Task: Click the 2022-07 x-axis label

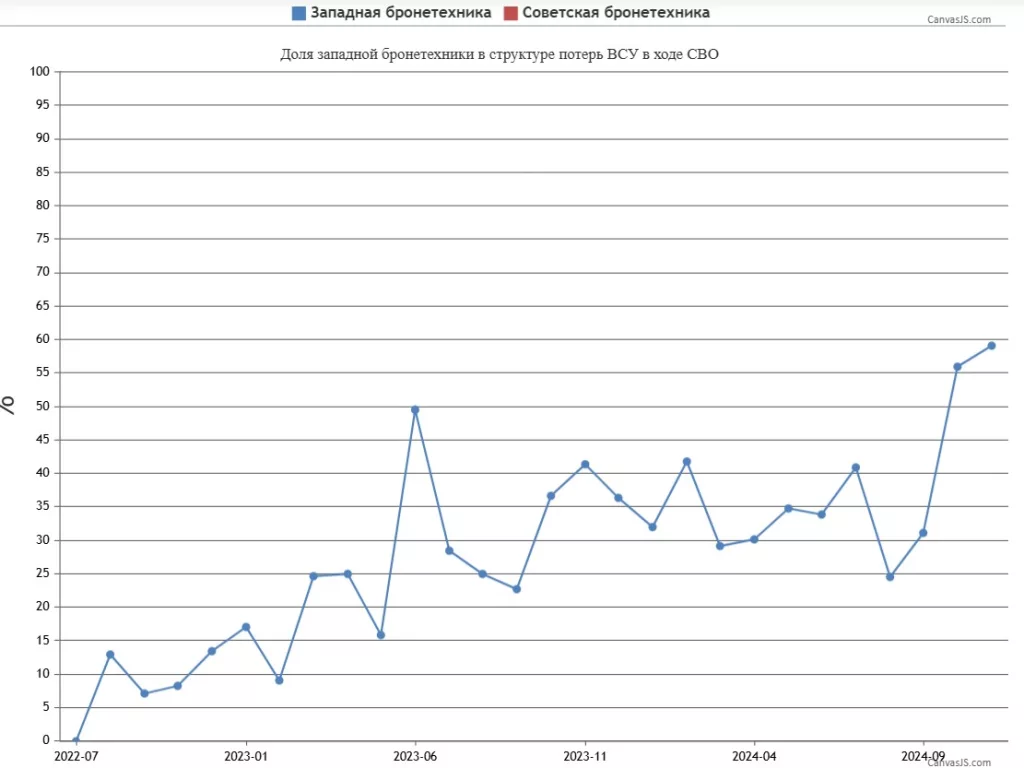Action: [x=76, y=756]
